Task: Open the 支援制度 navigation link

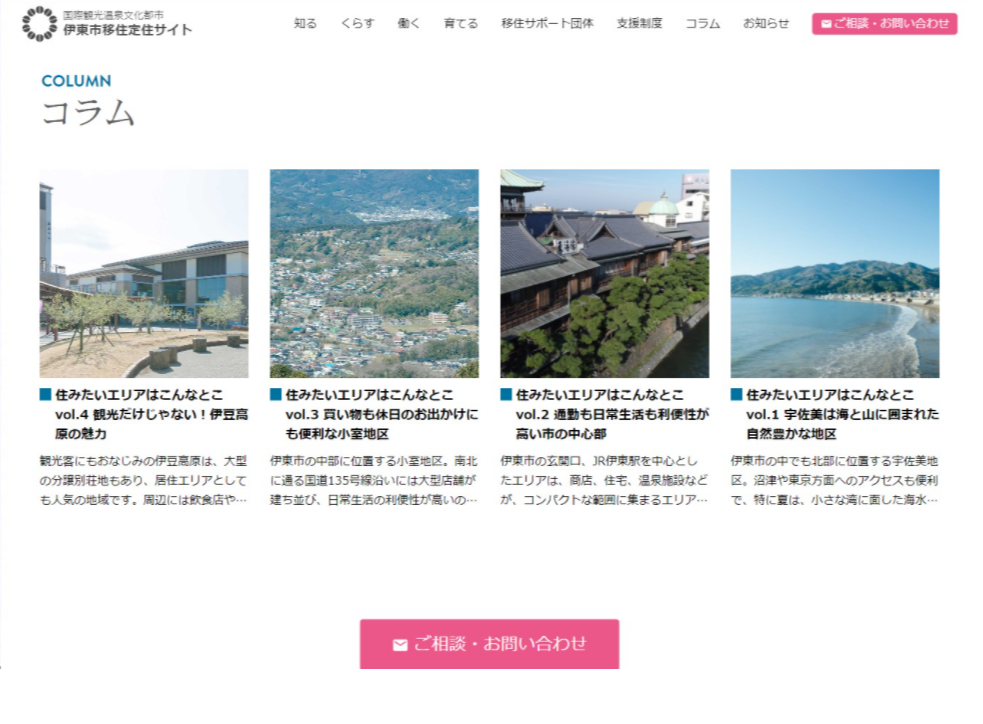Action: tap(639, 24)
